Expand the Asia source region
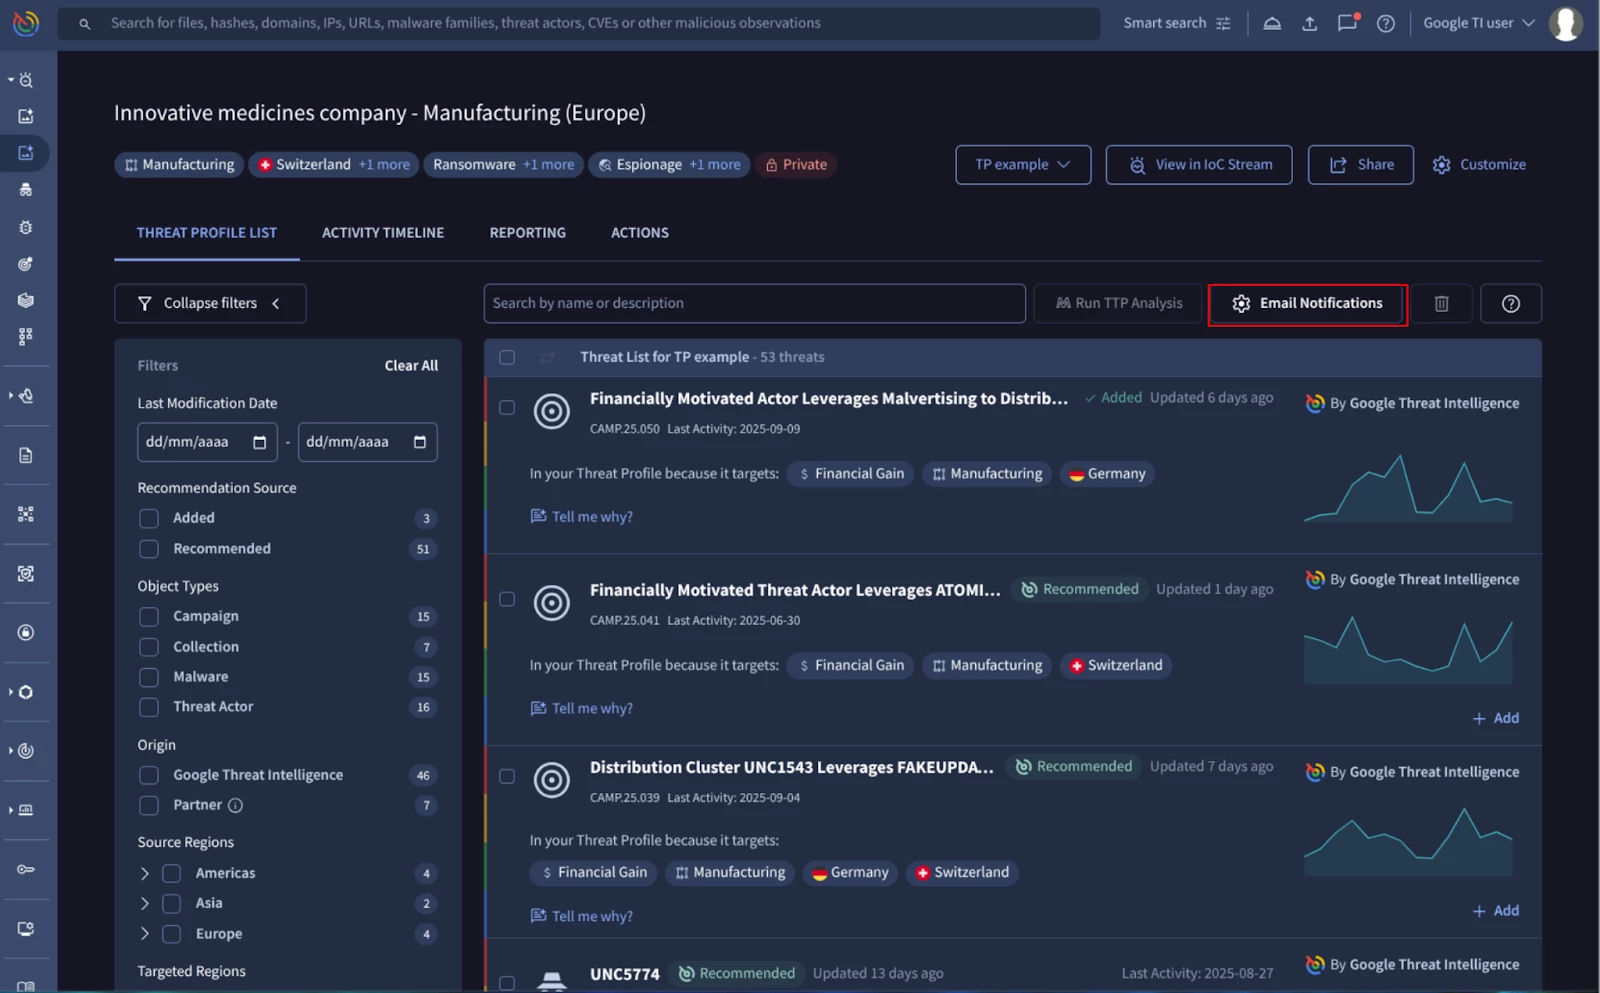Viewport: 1600px width, 993px height. click(145, 903)
